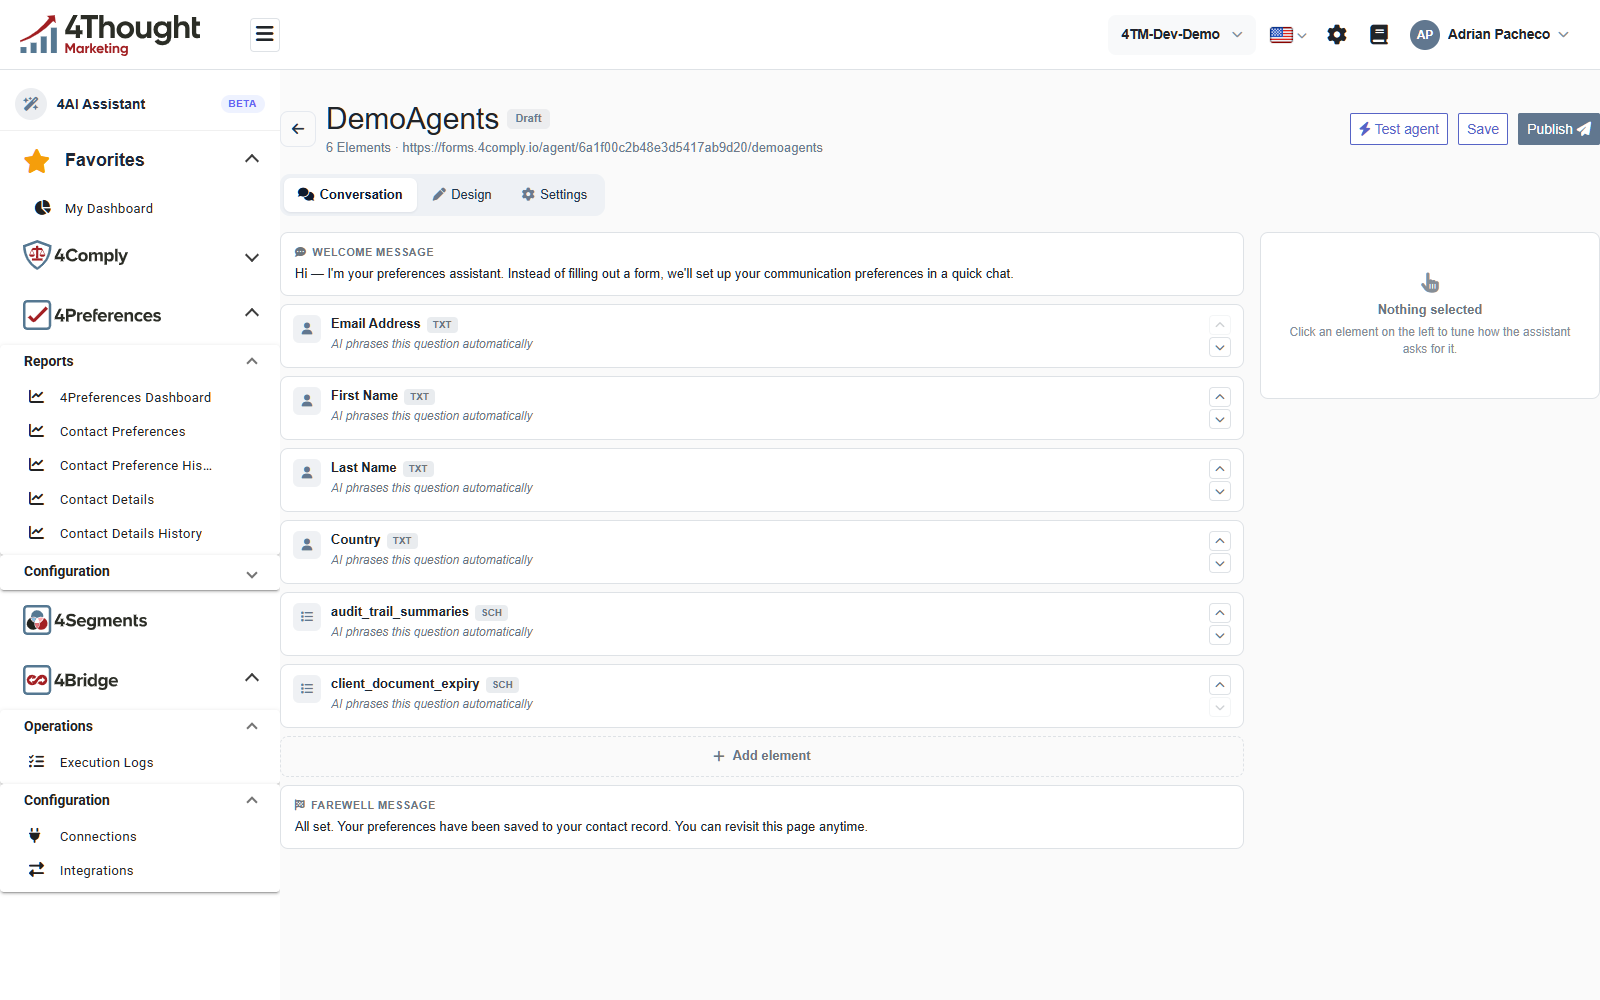This screenshot has width=1600, height=1000.
Task: Open the settings gear icon in header
Action: coord(1337,35)
